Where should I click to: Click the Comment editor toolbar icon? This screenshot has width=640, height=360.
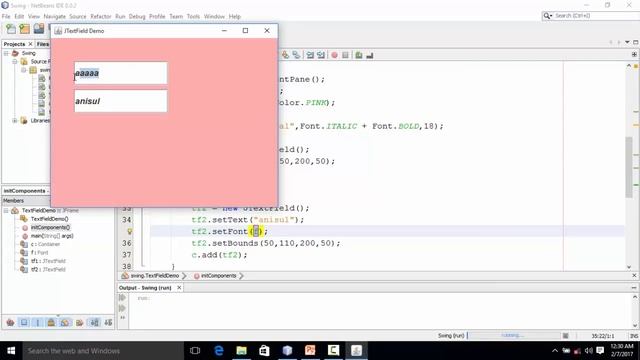click(359, 55)
